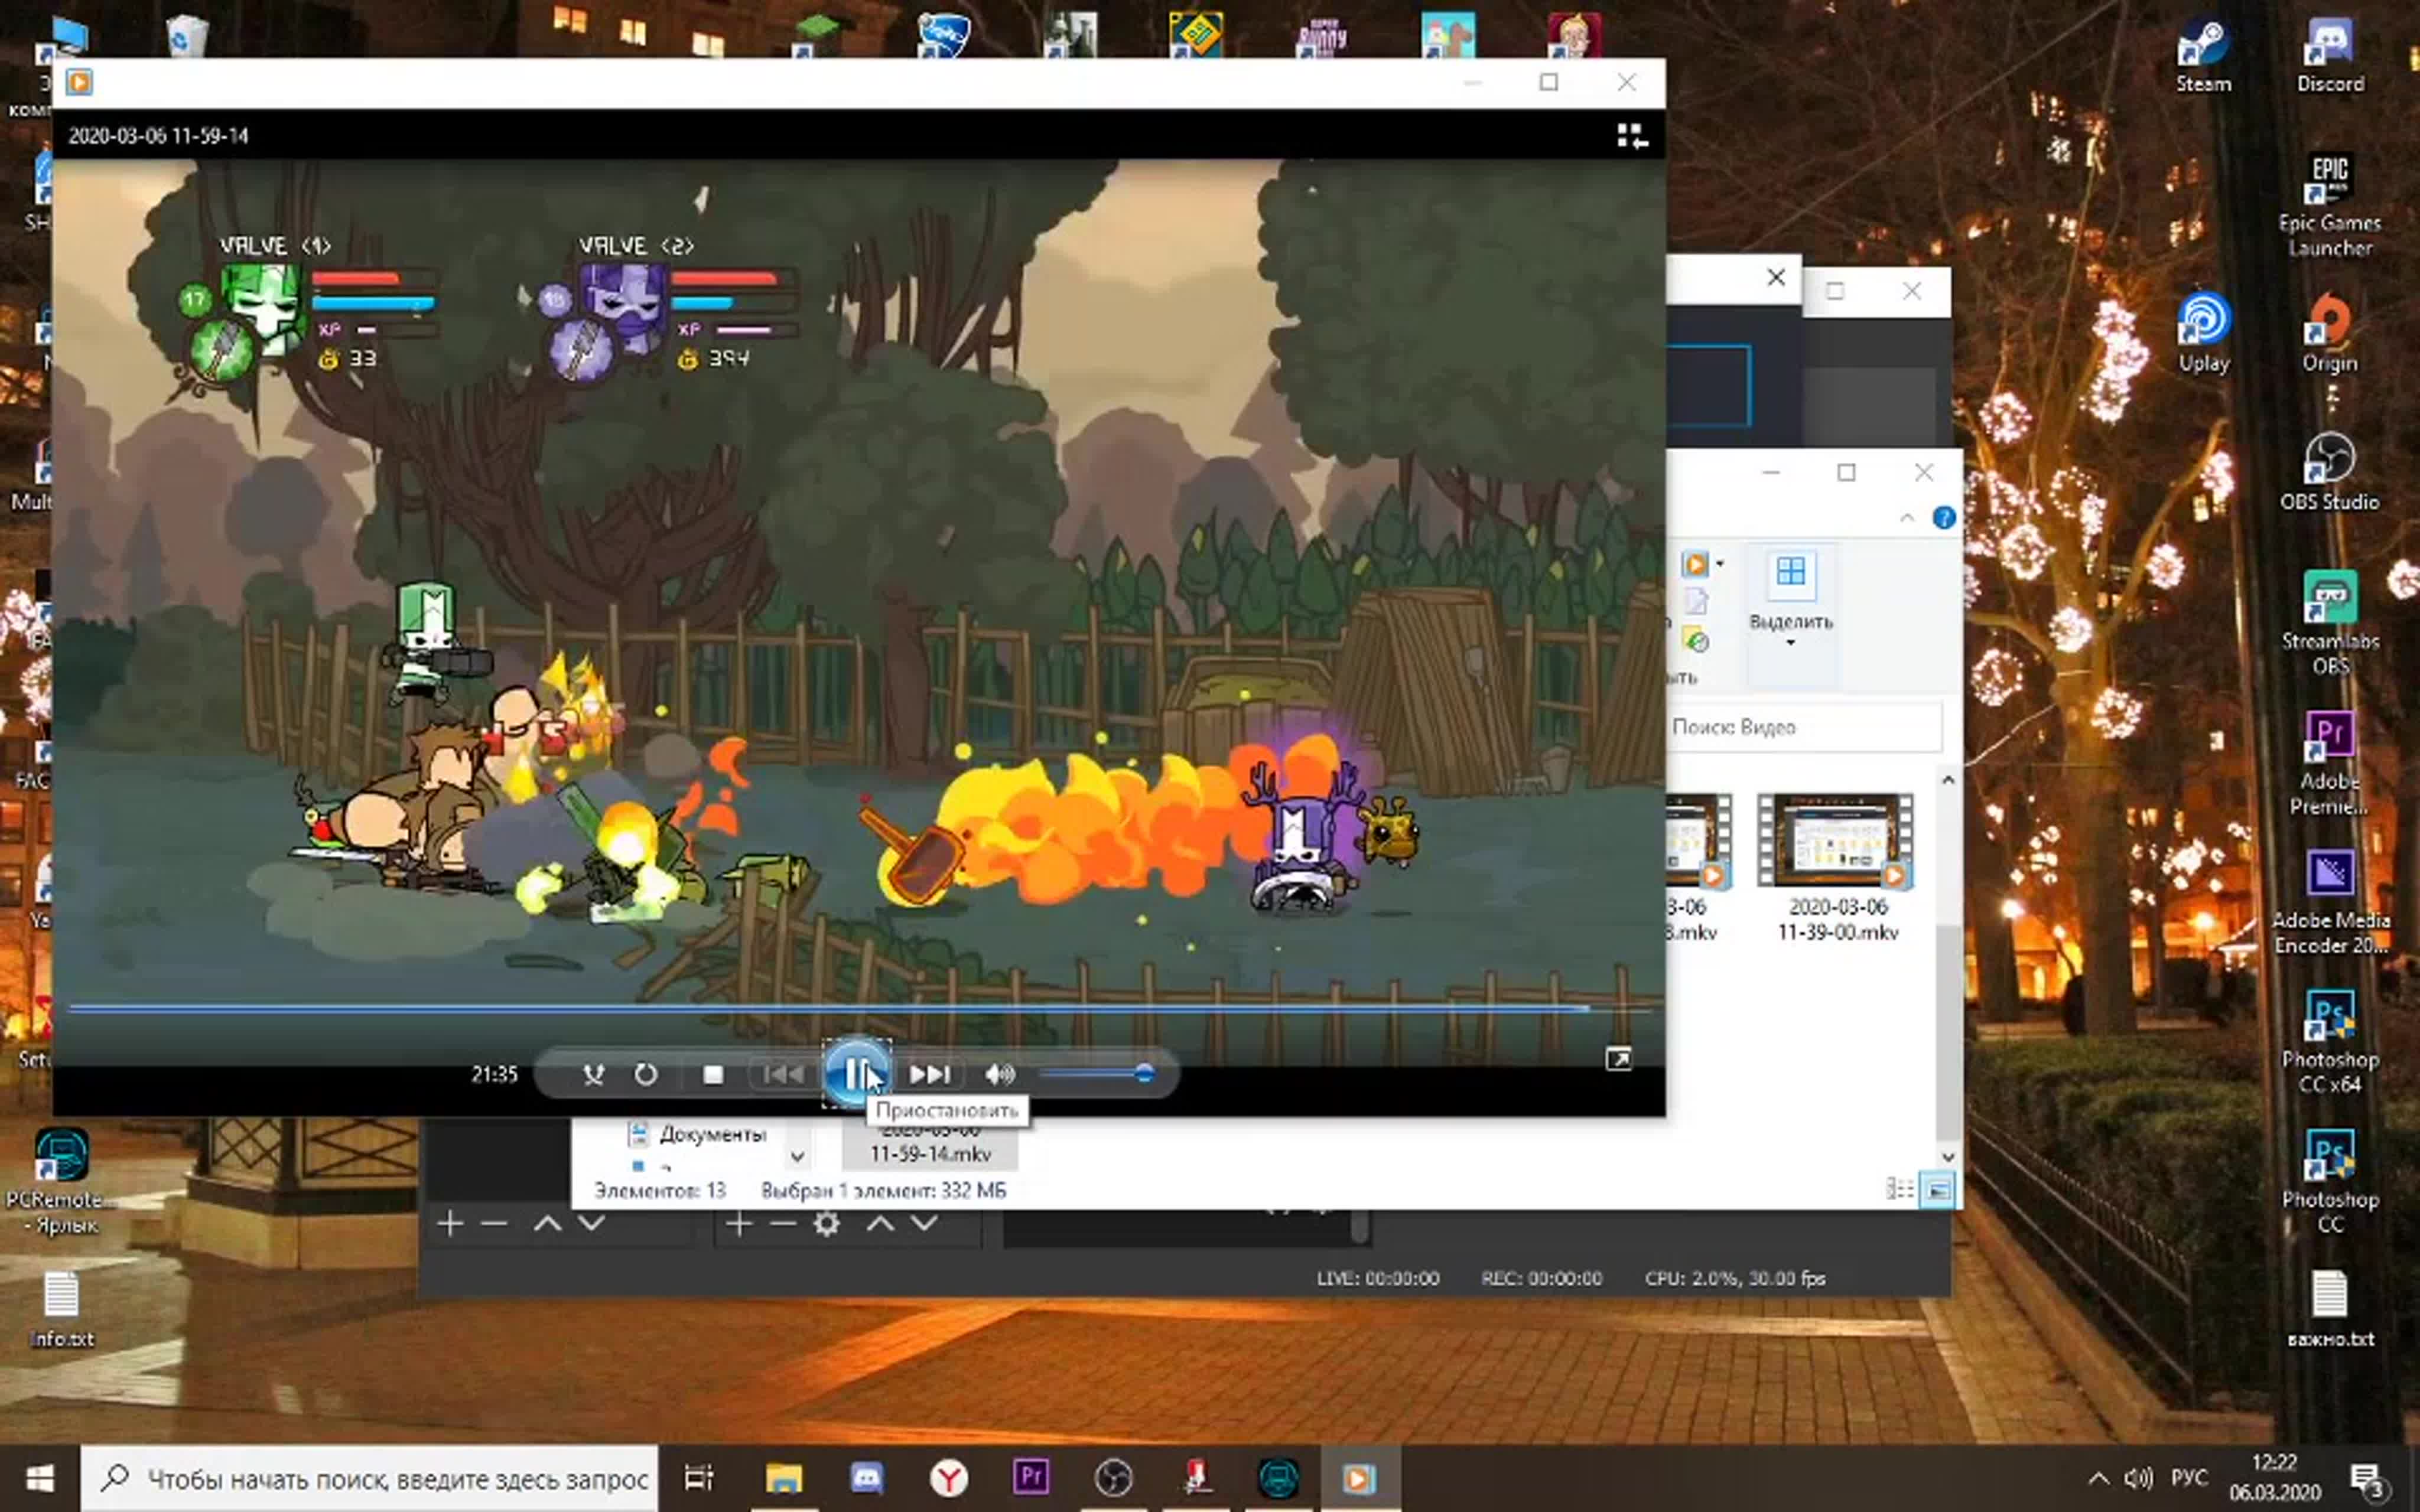Open the OBS source settings gear

click(x=826, y=1224)
